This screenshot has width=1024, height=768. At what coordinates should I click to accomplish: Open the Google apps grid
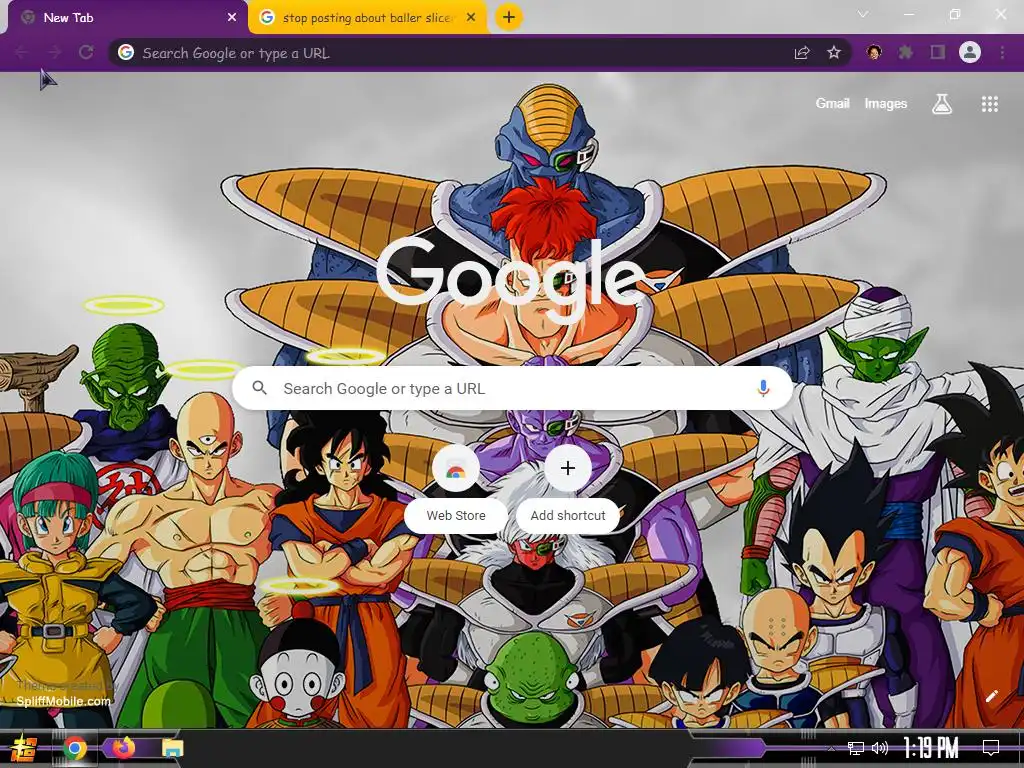(989, 104)
